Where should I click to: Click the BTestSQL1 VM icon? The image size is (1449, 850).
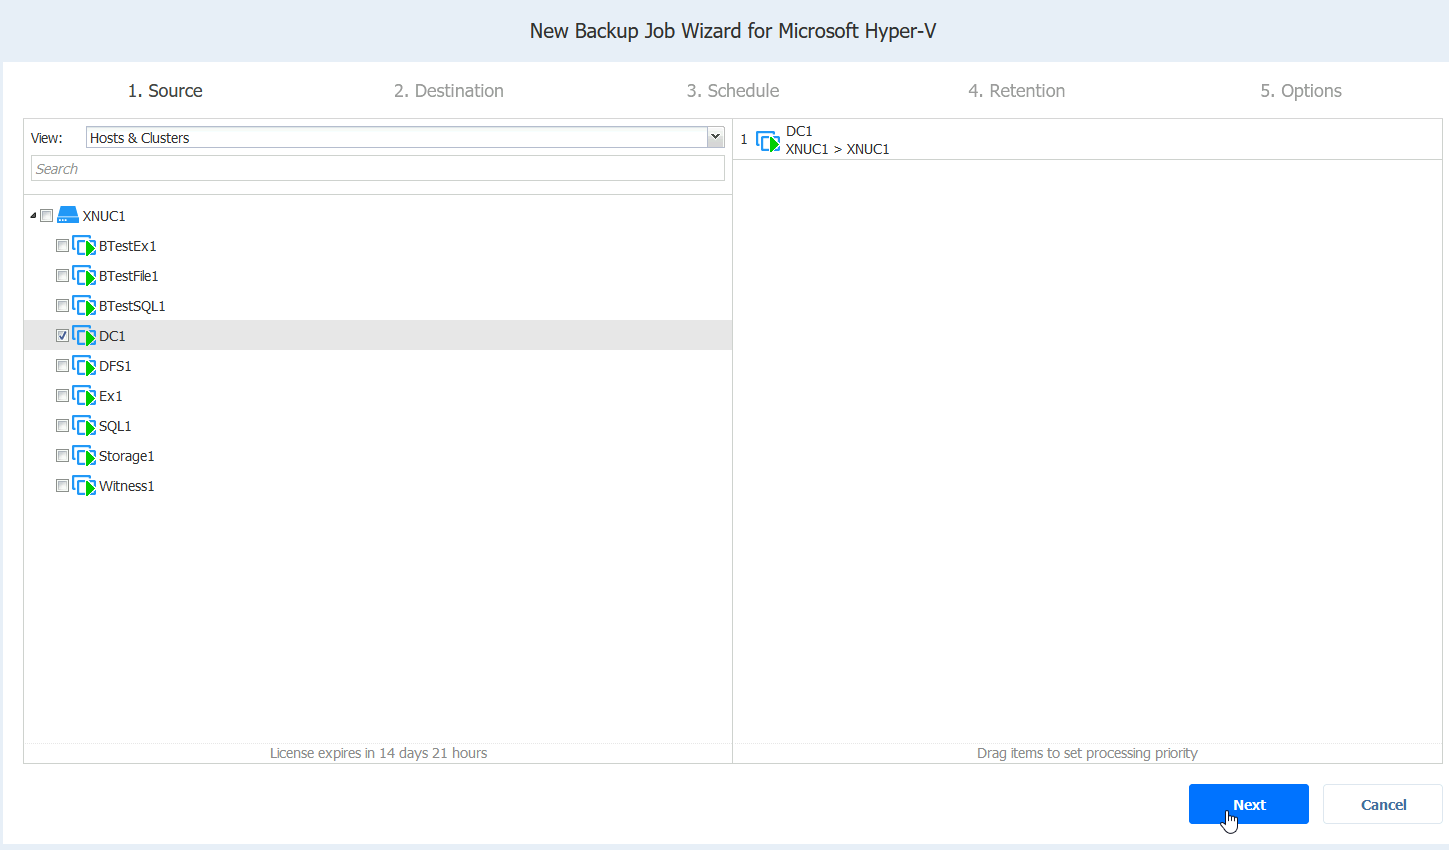[x=84, y=306]
